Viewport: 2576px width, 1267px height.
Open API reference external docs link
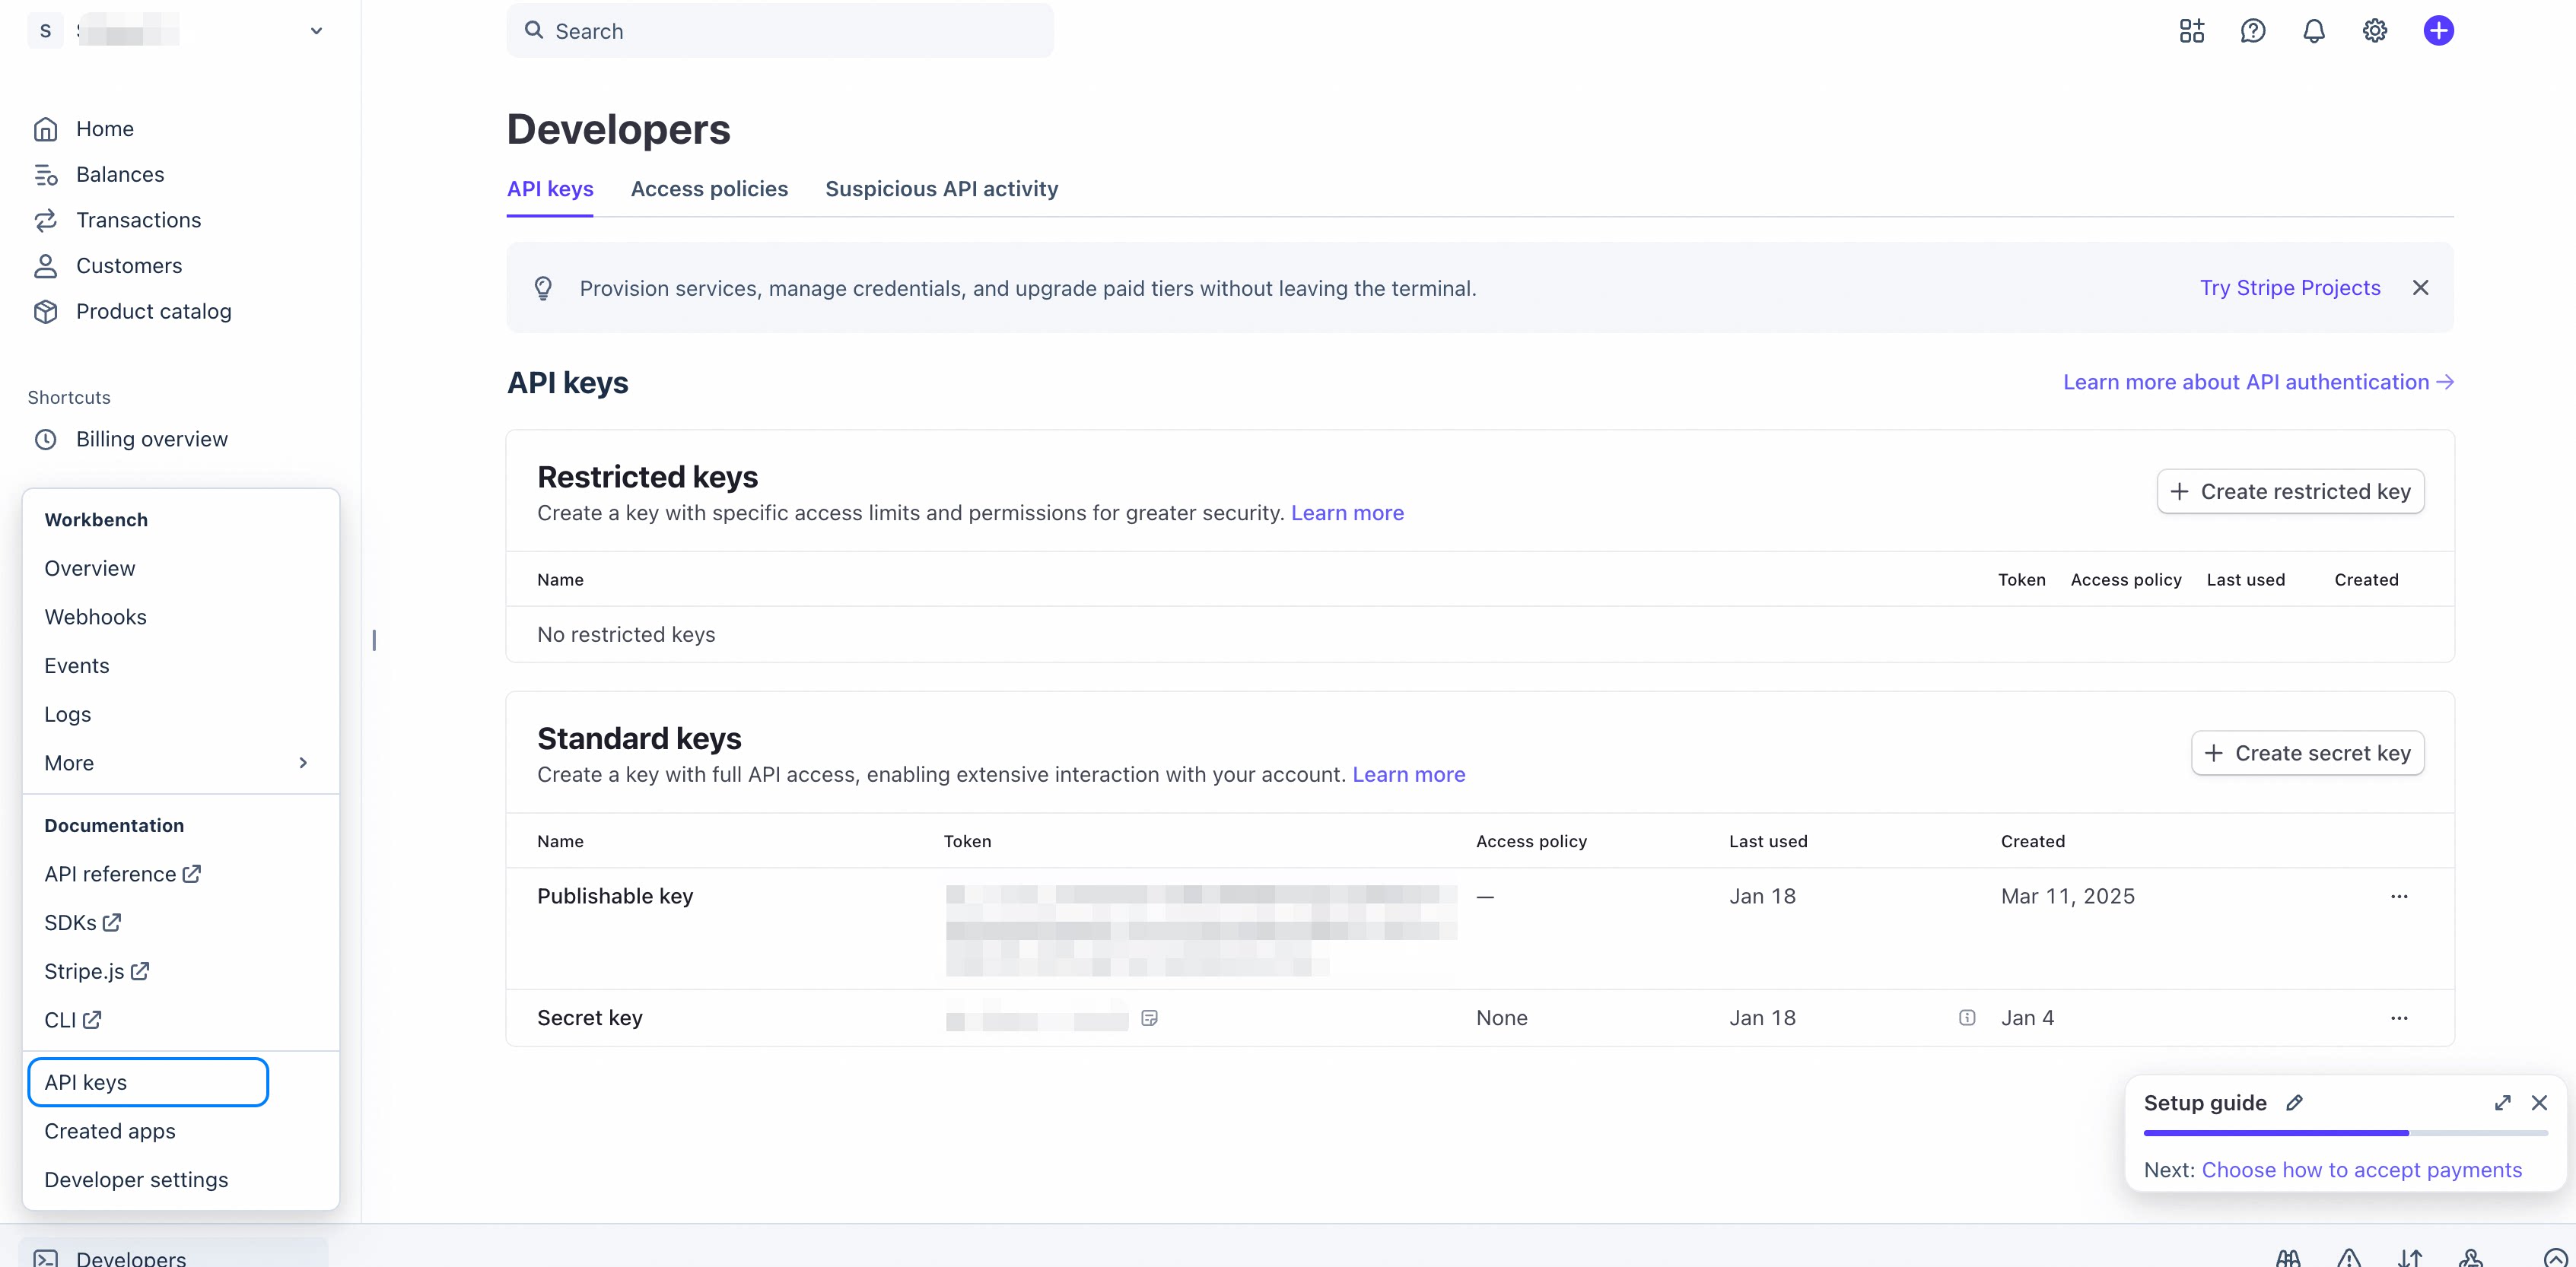pos(123,874)
